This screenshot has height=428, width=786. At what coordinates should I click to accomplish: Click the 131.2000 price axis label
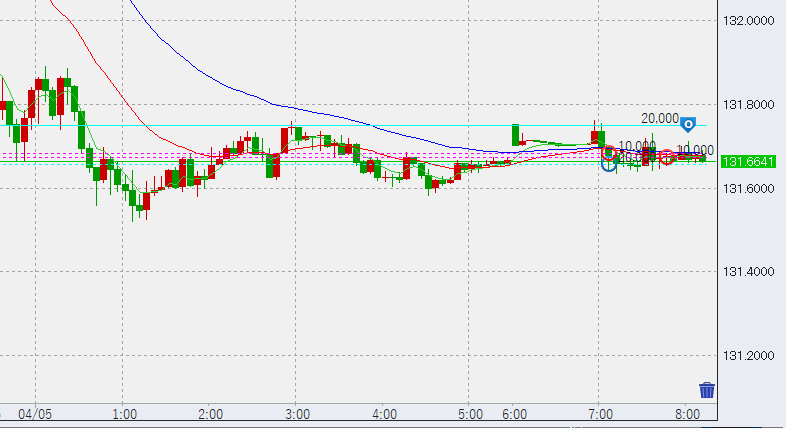(x=750, y=356)
